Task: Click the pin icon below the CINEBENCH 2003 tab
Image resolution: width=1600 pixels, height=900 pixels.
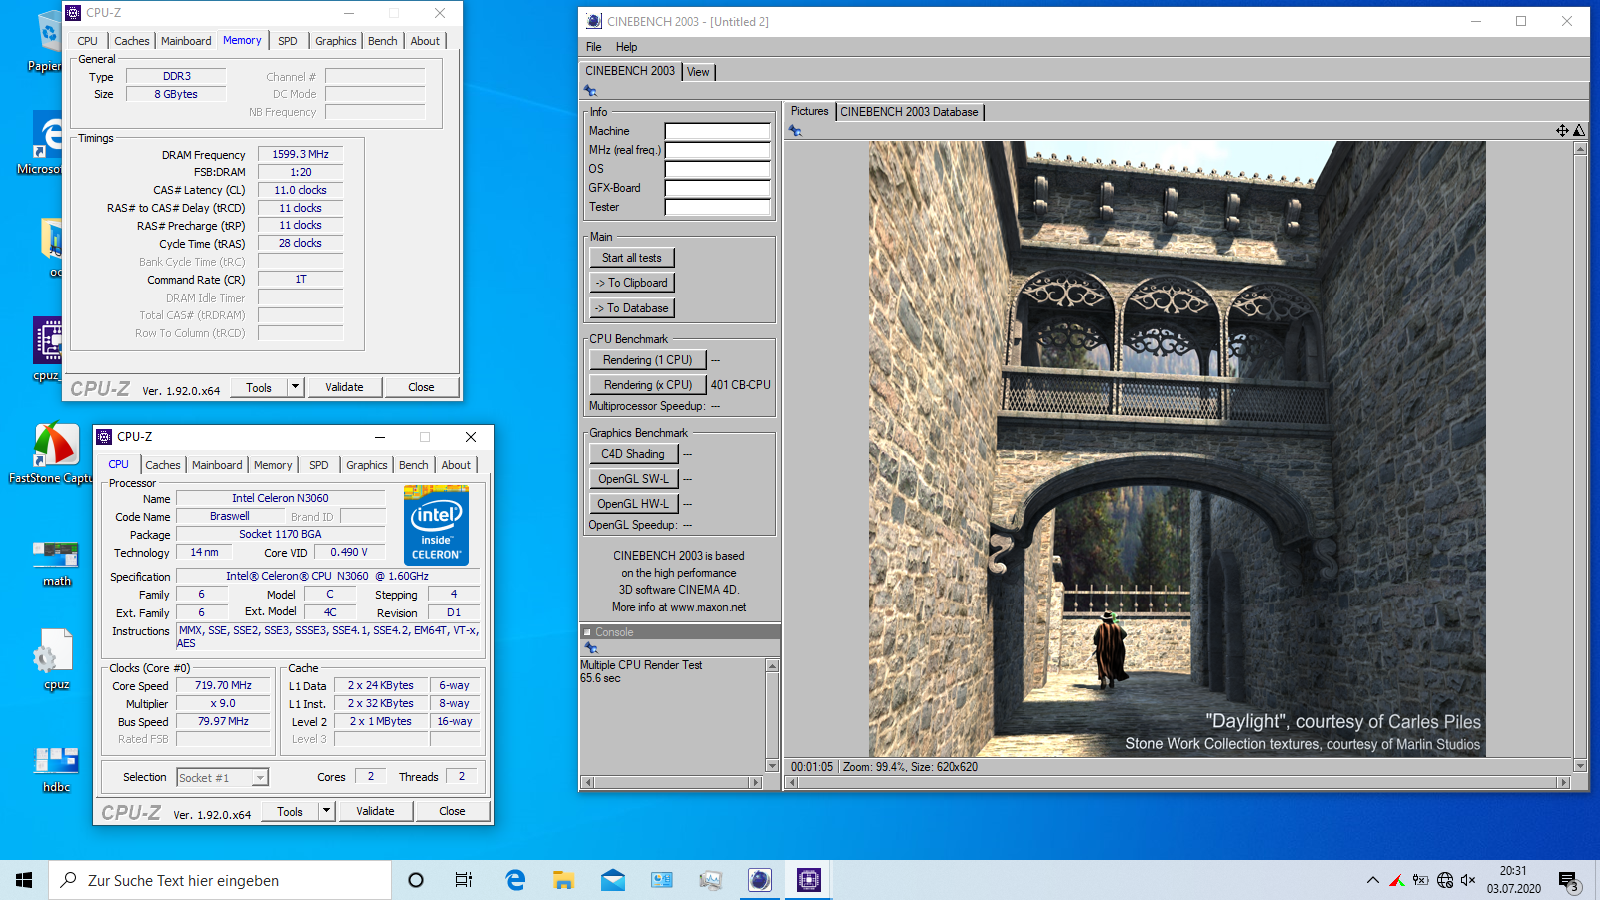Action: (x=590, y=91)
